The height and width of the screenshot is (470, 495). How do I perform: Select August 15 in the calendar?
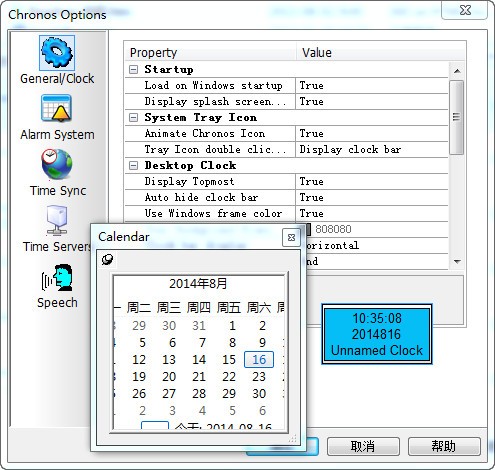click(x=229, y=360)
